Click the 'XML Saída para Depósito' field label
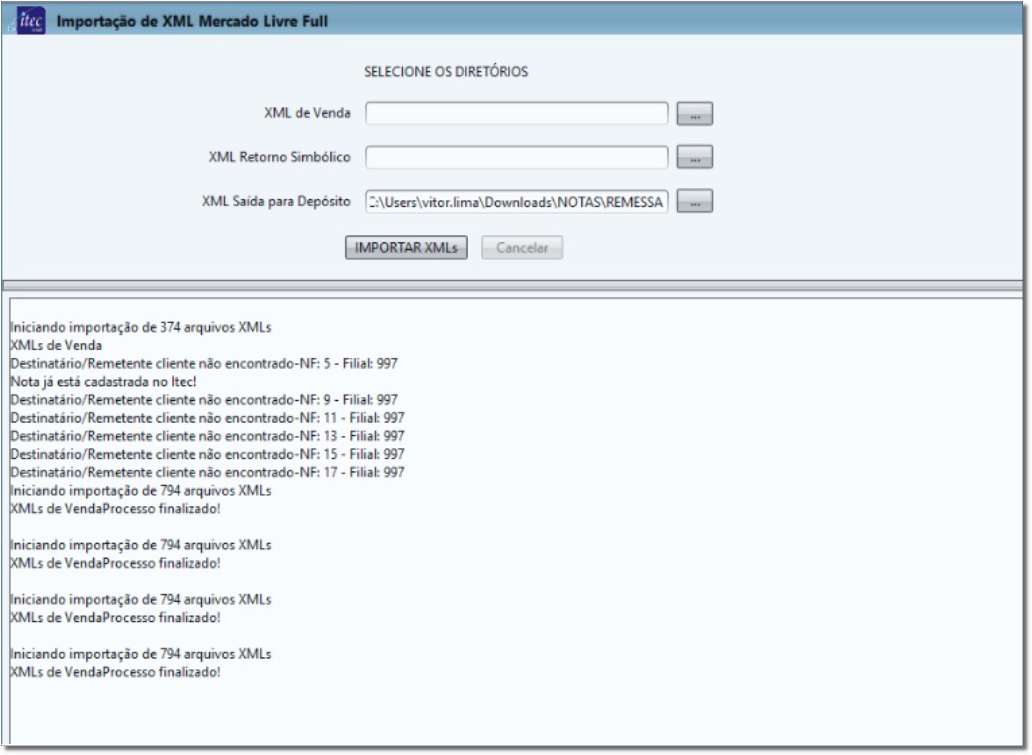The width and height of the screenshot is (1032, 755). (x=276, y=201)
